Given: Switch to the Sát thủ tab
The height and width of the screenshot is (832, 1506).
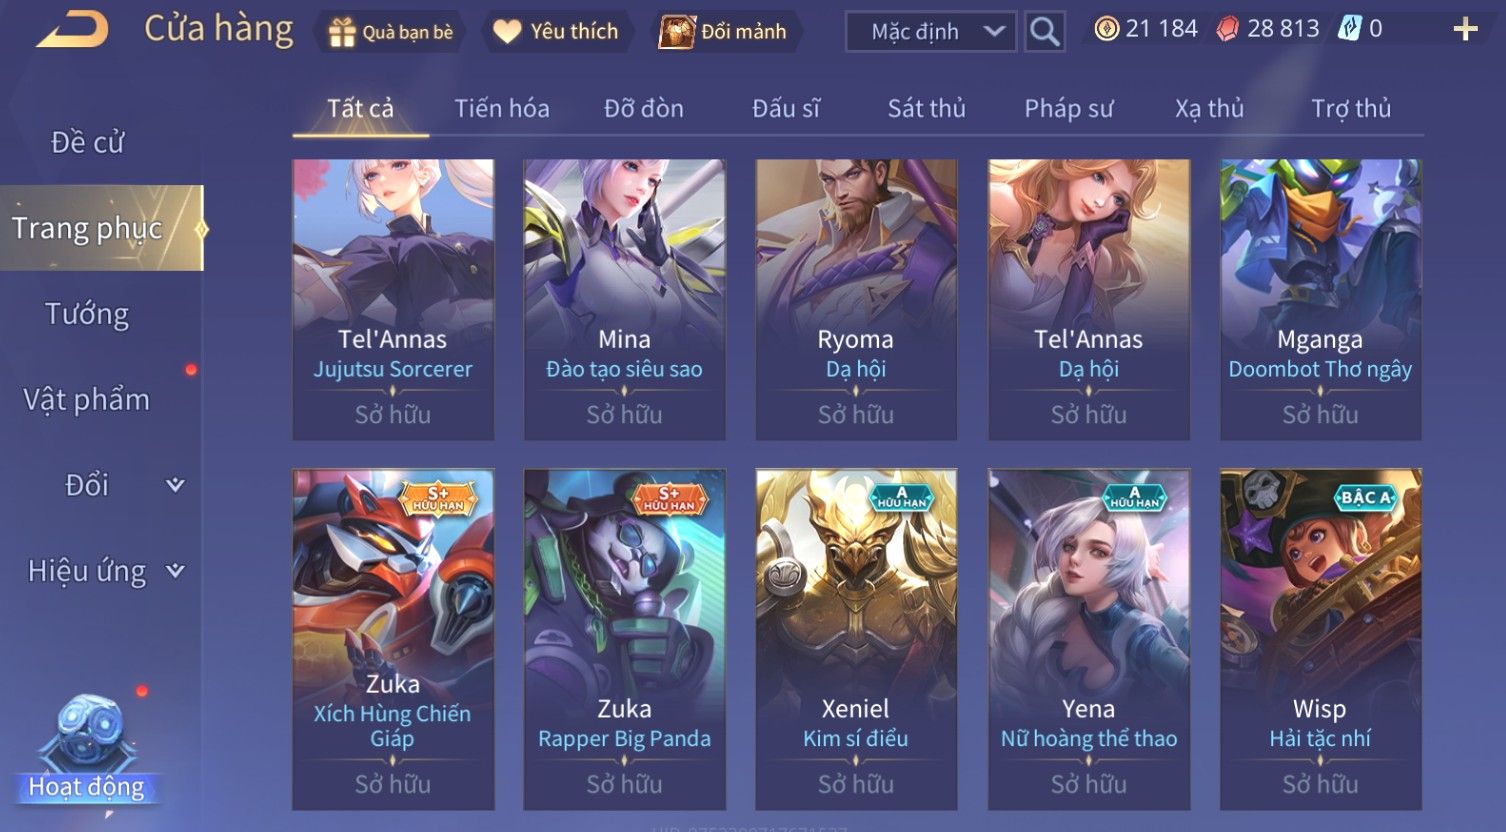Looking at the screenshot, I should point(926,109).
